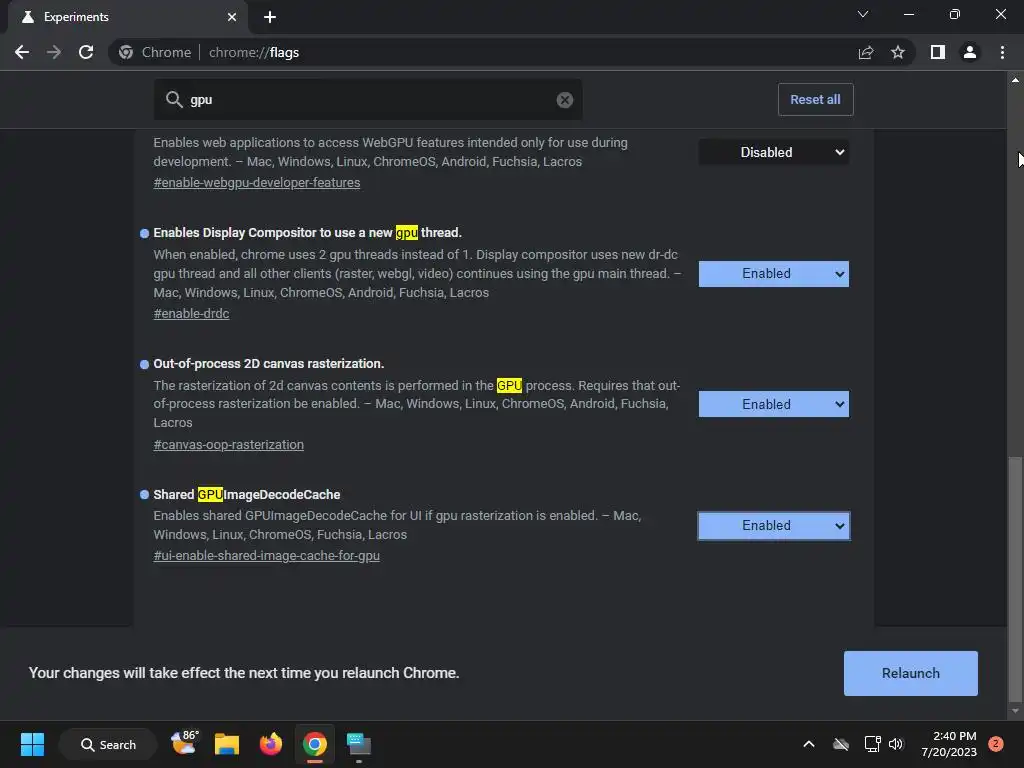Open the #enable-webgpu-developer-features link
Image resolution: width=1024 pixels, height=768 pixels.
click(257, 183)
